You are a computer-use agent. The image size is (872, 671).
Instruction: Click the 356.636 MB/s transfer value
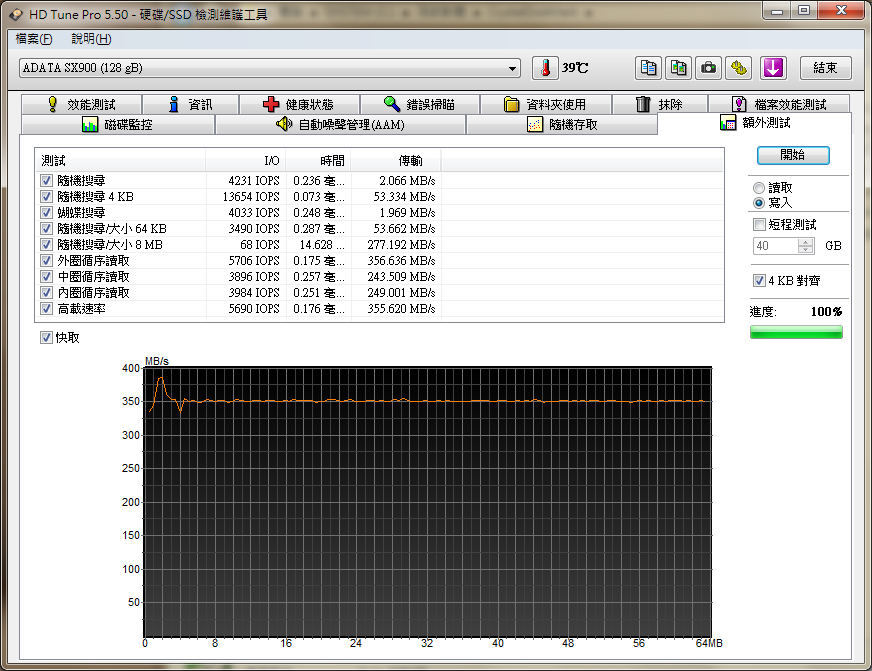[x=402, y=261]
